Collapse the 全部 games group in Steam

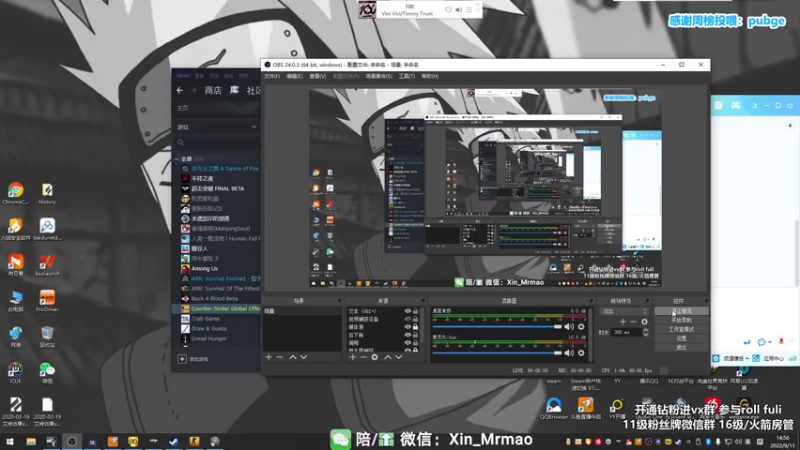pyautogui.click(x=177, y=159)
